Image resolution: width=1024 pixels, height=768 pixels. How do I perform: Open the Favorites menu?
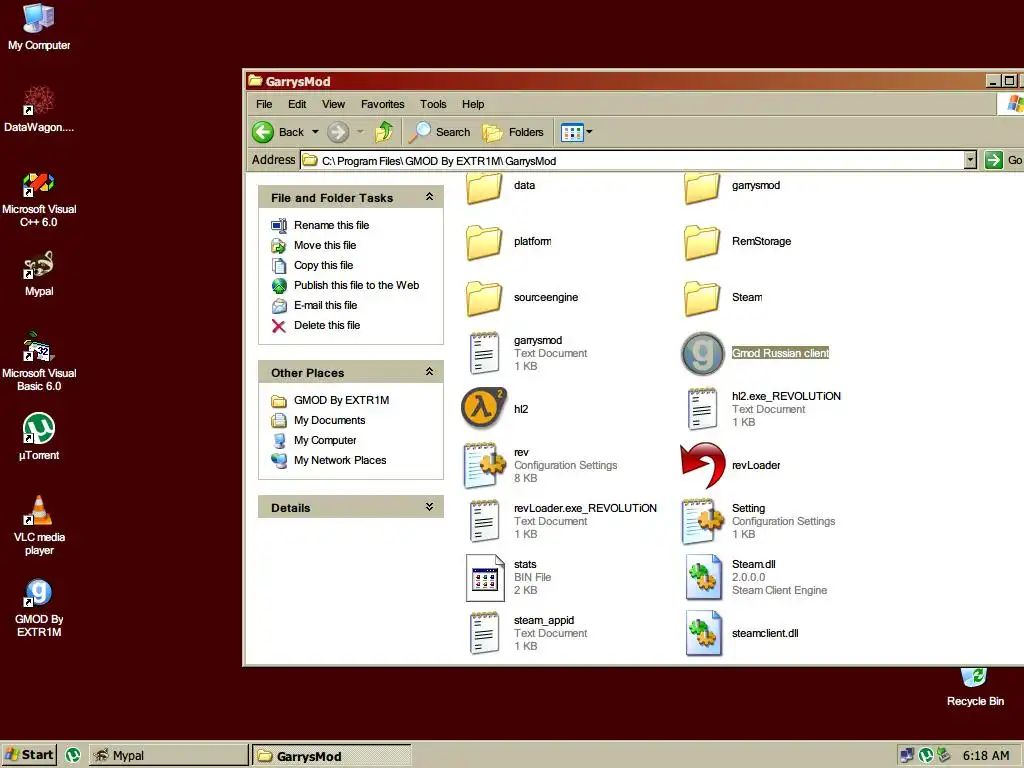tap(383, 104)
